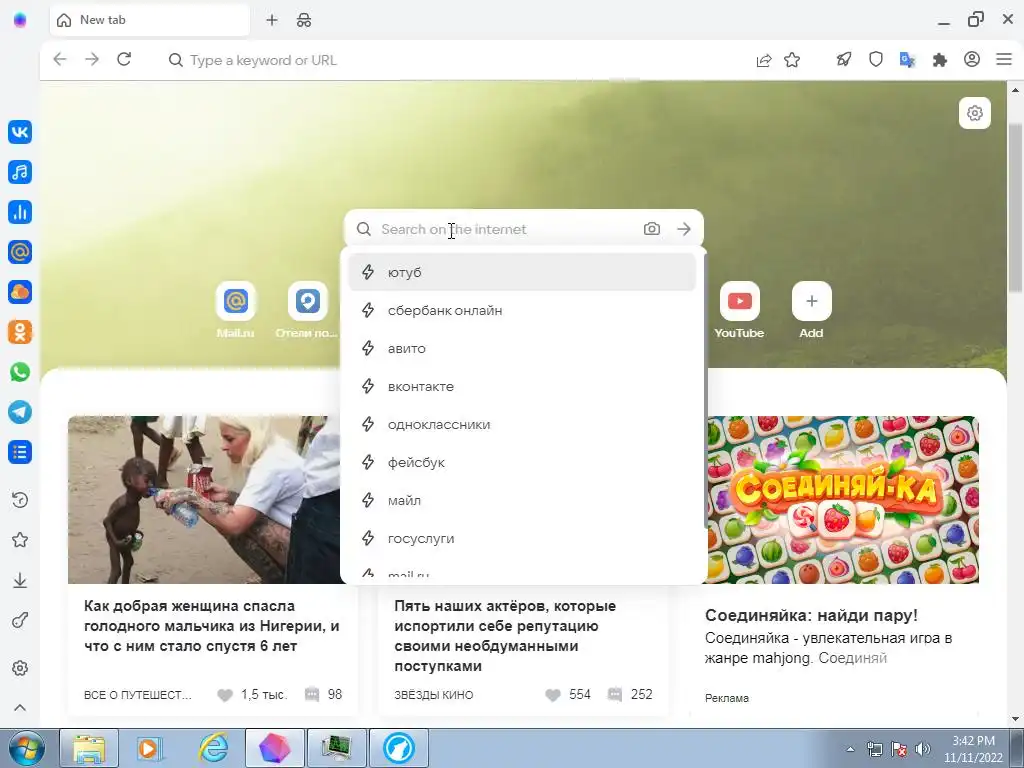This screenshot has width=1024, height=768.
Task: Open the Соединяй-ка game ad image
Action: 842,500
